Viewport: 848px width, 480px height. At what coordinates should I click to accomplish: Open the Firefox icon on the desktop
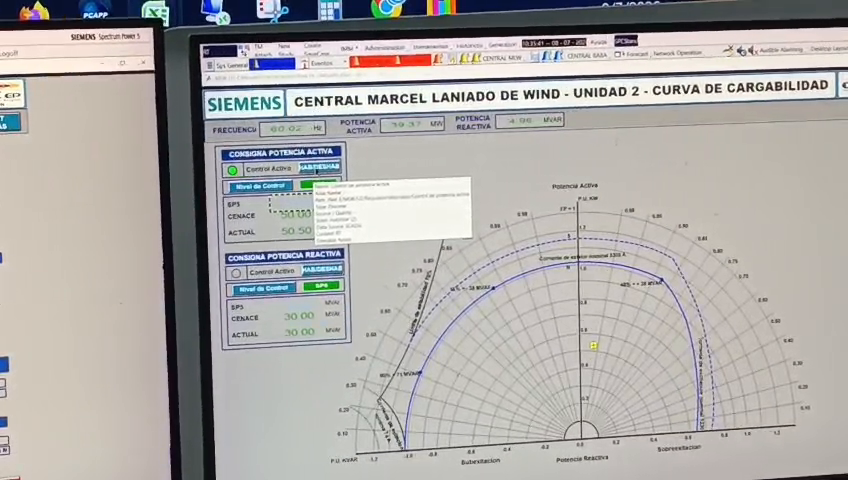(x=34, y=10)
